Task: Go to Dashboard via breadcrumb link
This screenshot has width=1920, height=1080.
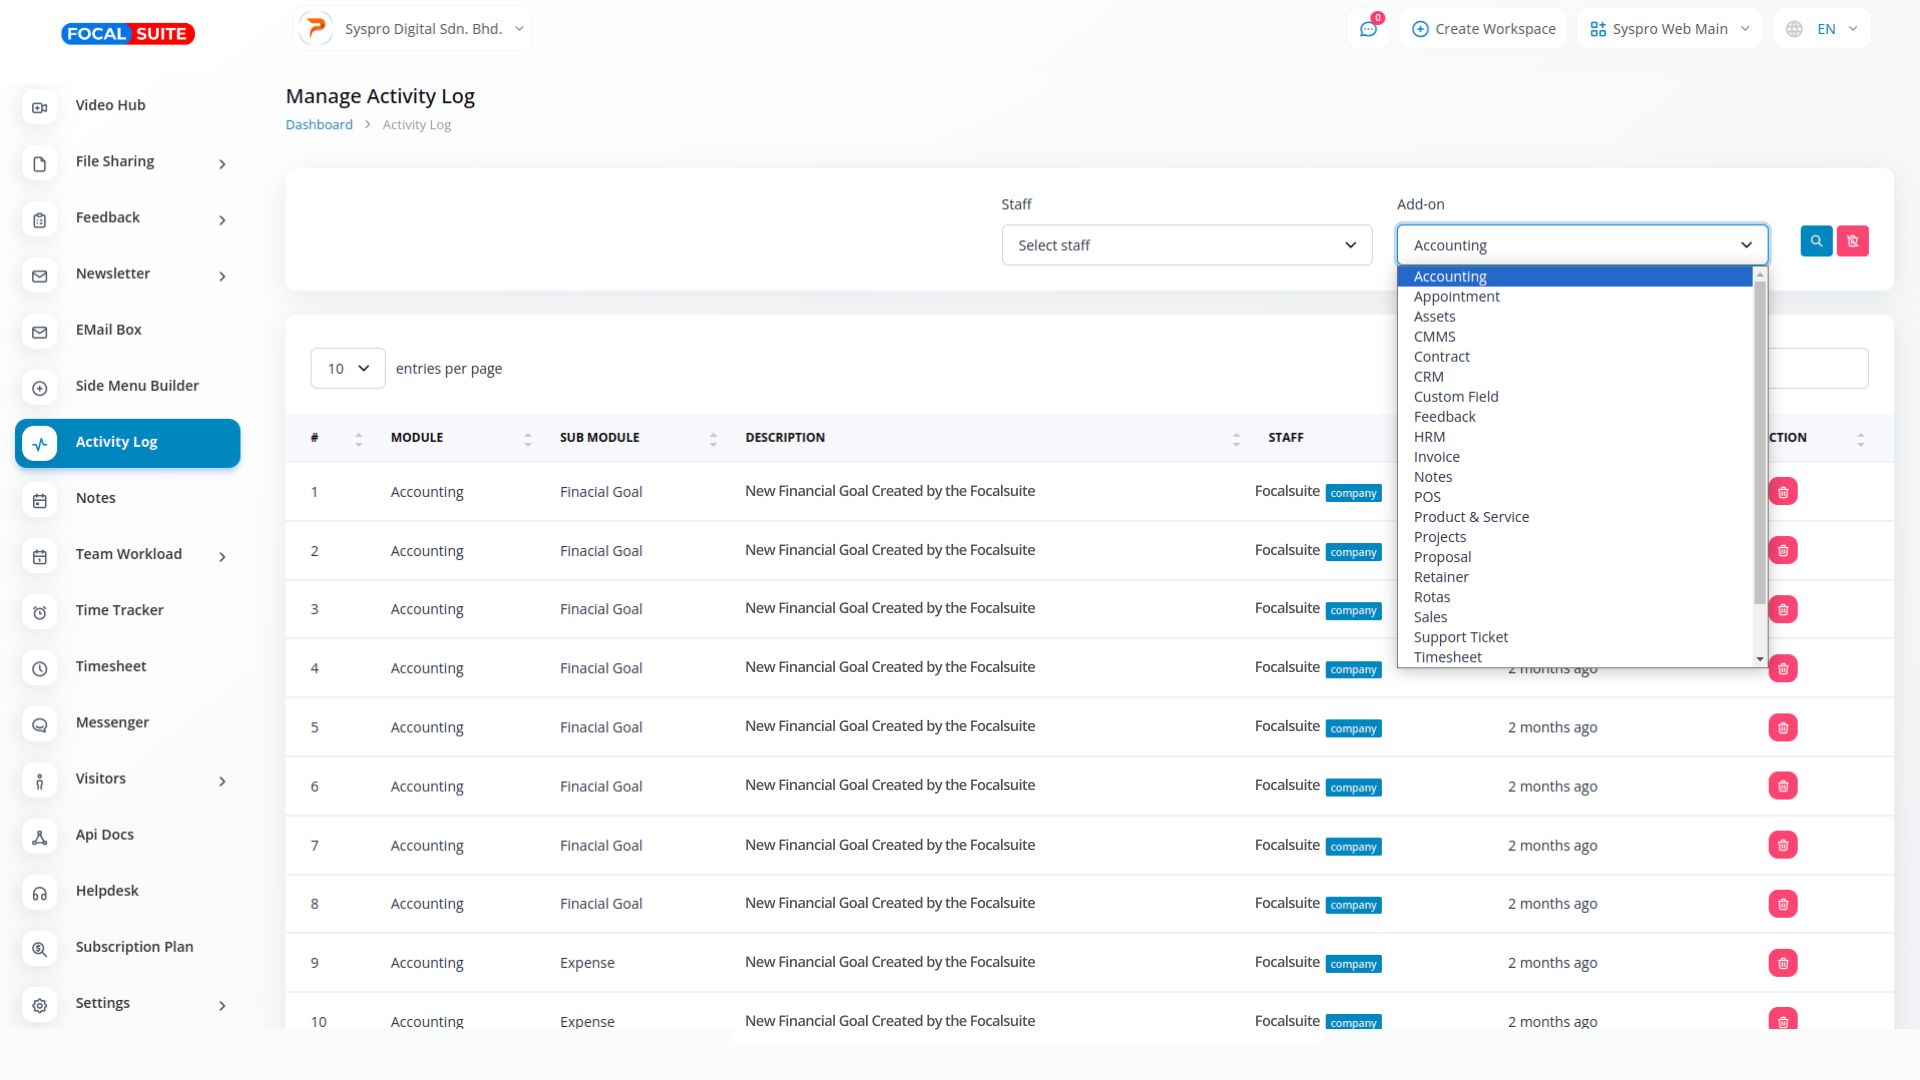Action: click(x=319, y=125)
